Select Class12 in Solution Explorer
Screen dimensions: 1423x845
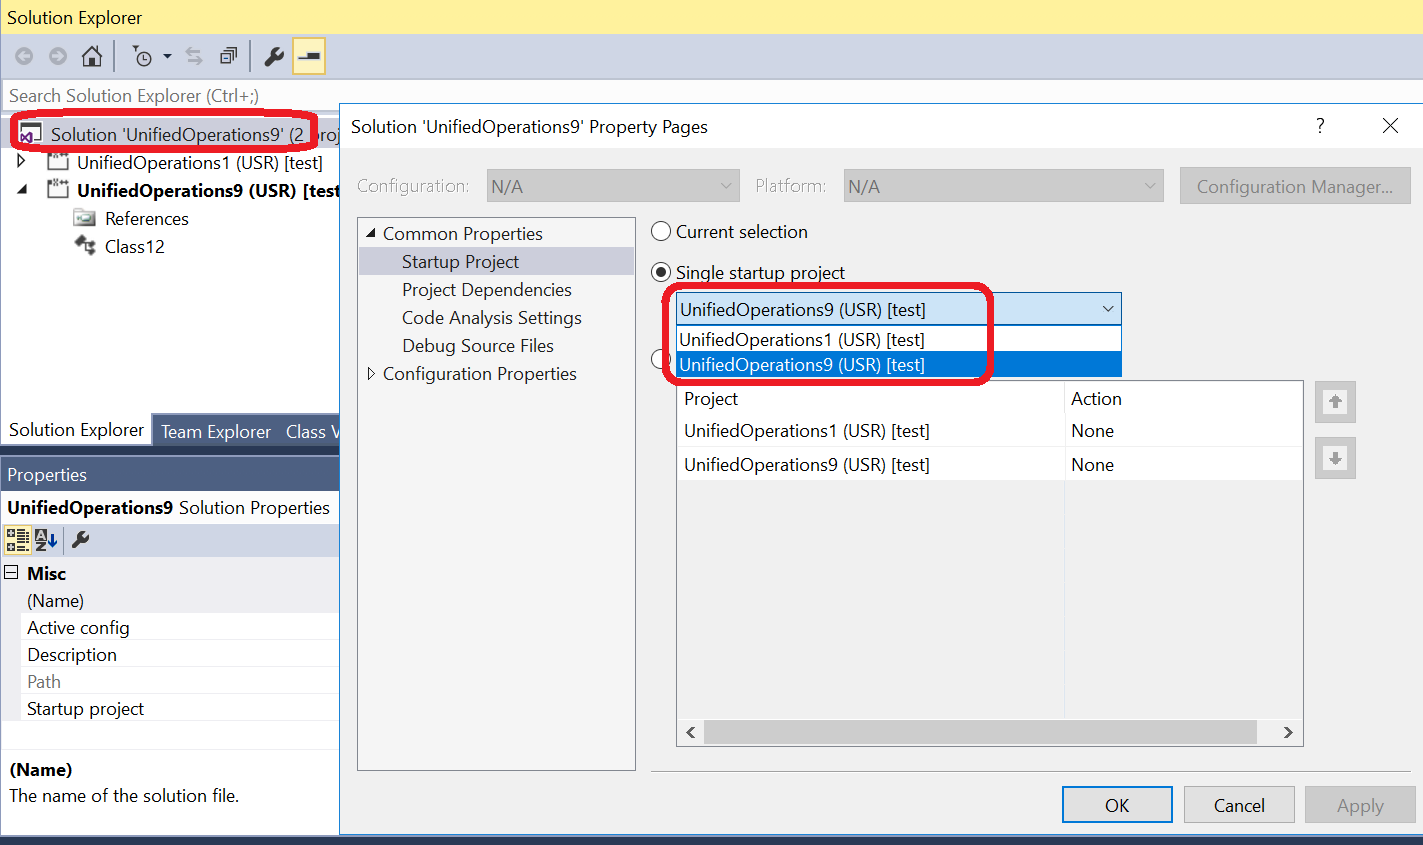pos(134,246)
